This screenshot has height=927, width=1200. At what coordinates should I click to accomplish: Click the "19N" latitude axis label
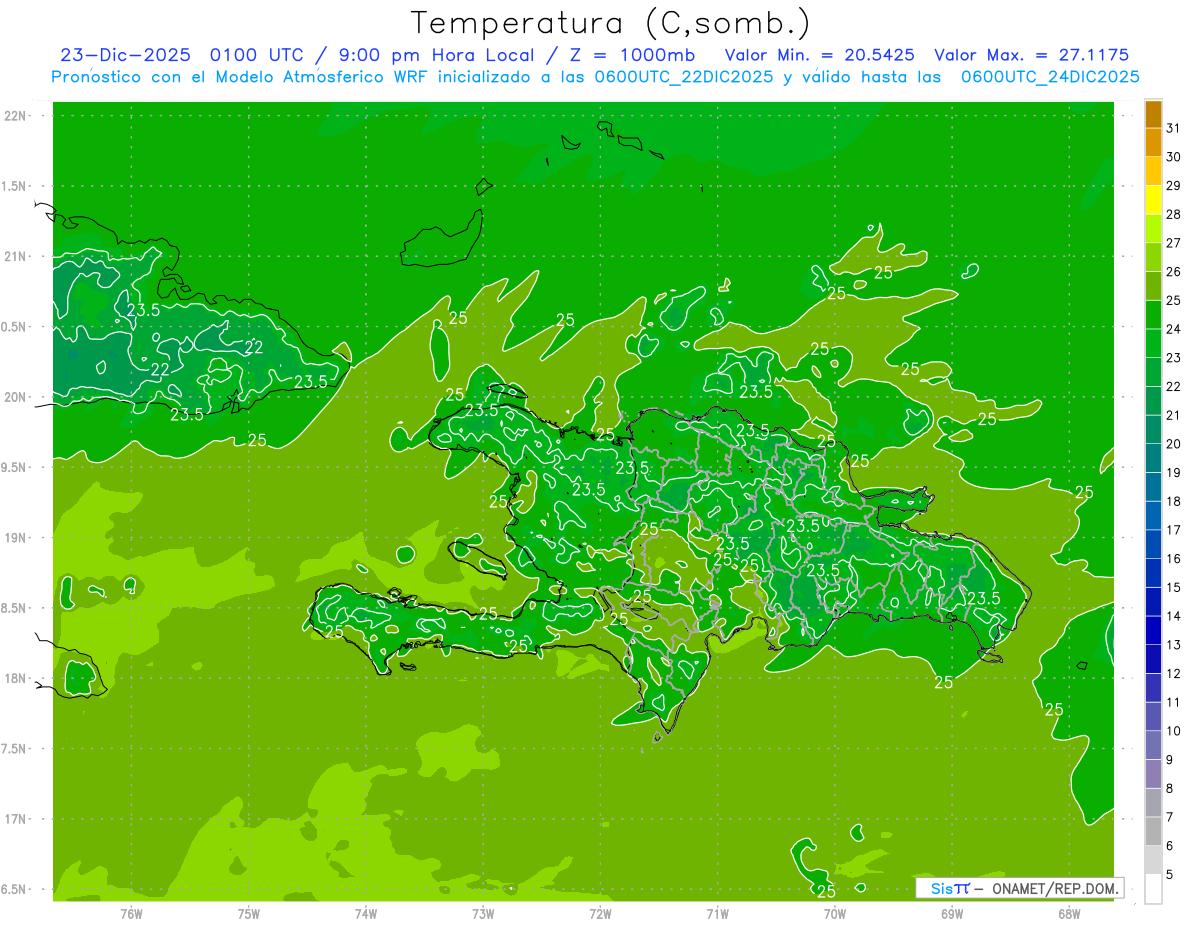[x=15, y=538]
